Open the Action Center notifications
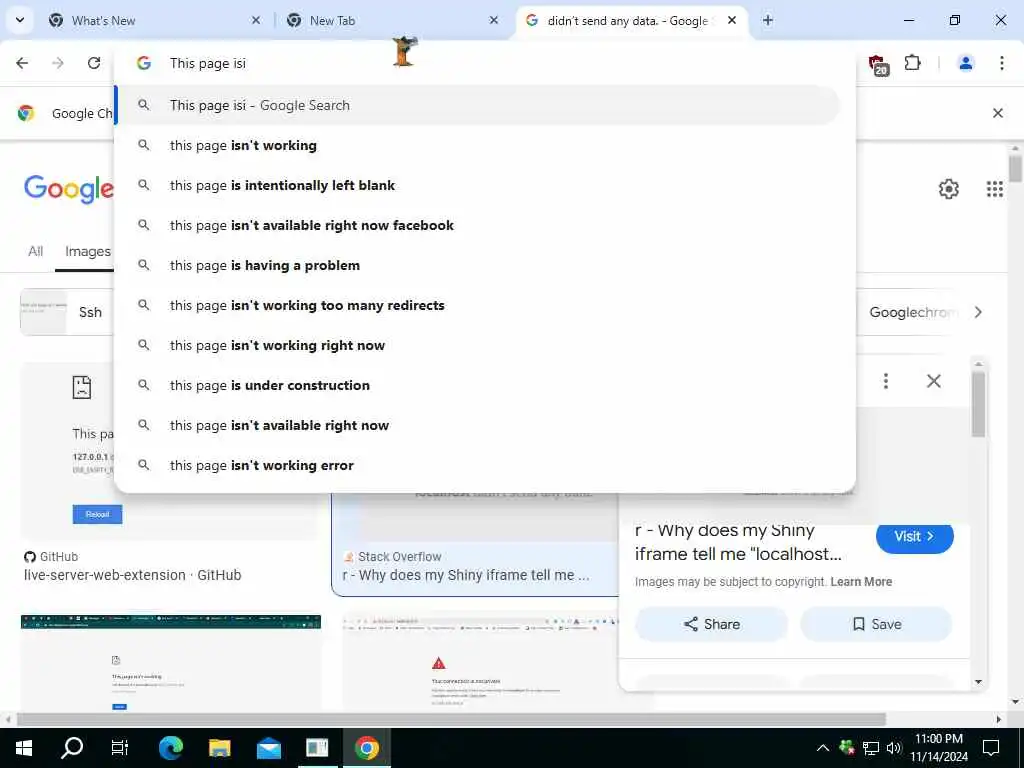Screen dimensions: 1024x768 (991, 748)
